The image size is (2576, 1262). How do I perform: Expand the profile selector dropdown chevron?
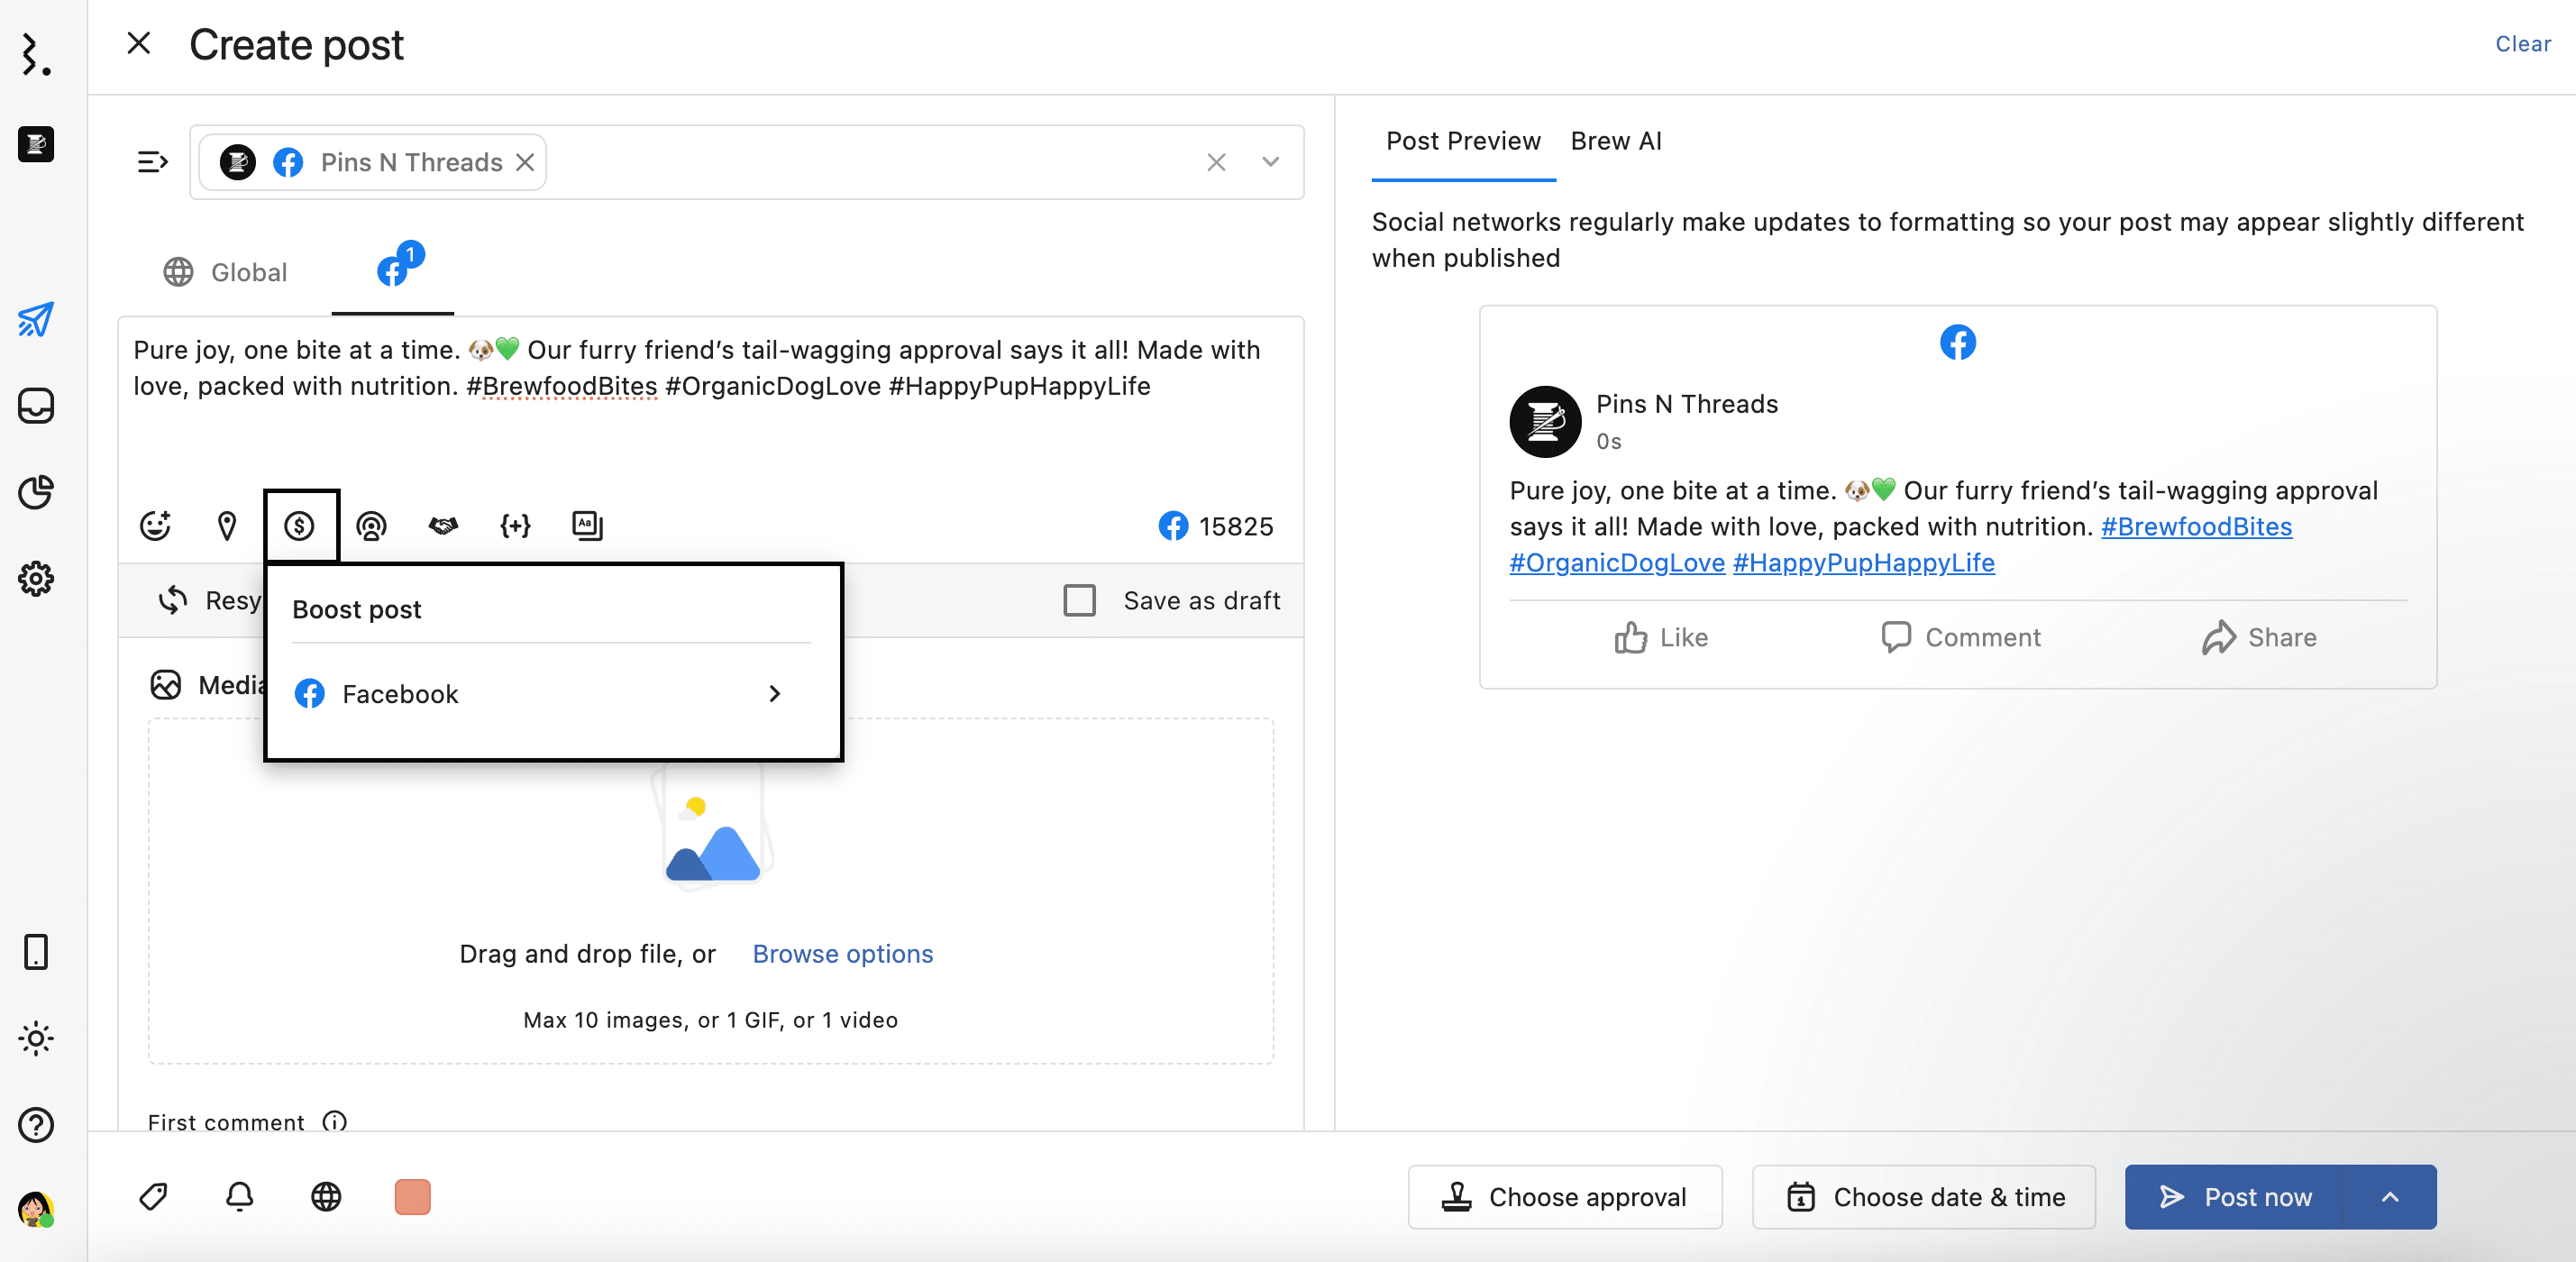1270,162
